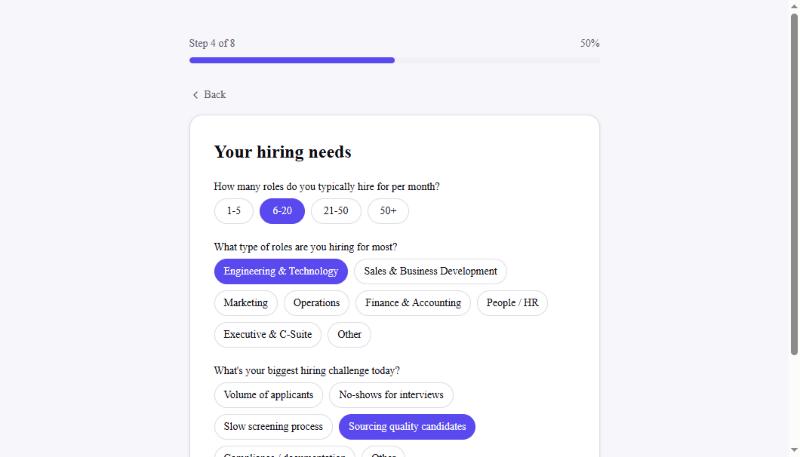Choose Executive & C-Suite role type

[267, 335]
